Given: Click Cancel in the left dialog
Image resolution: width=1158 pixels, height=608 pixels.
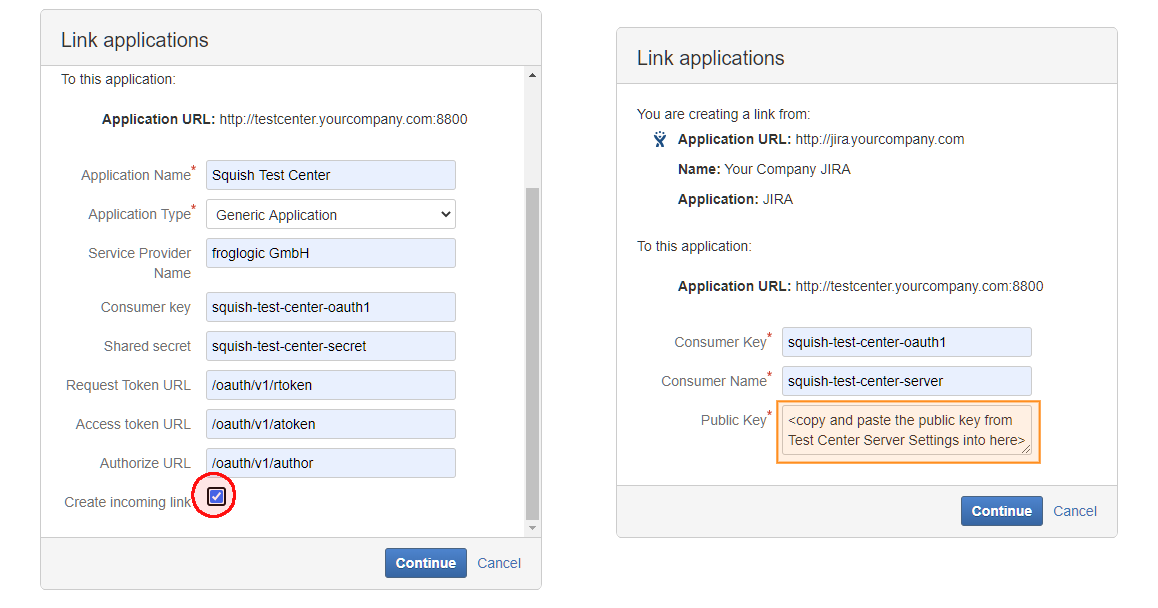Looking at the screenshot, I should coord(499,563).
